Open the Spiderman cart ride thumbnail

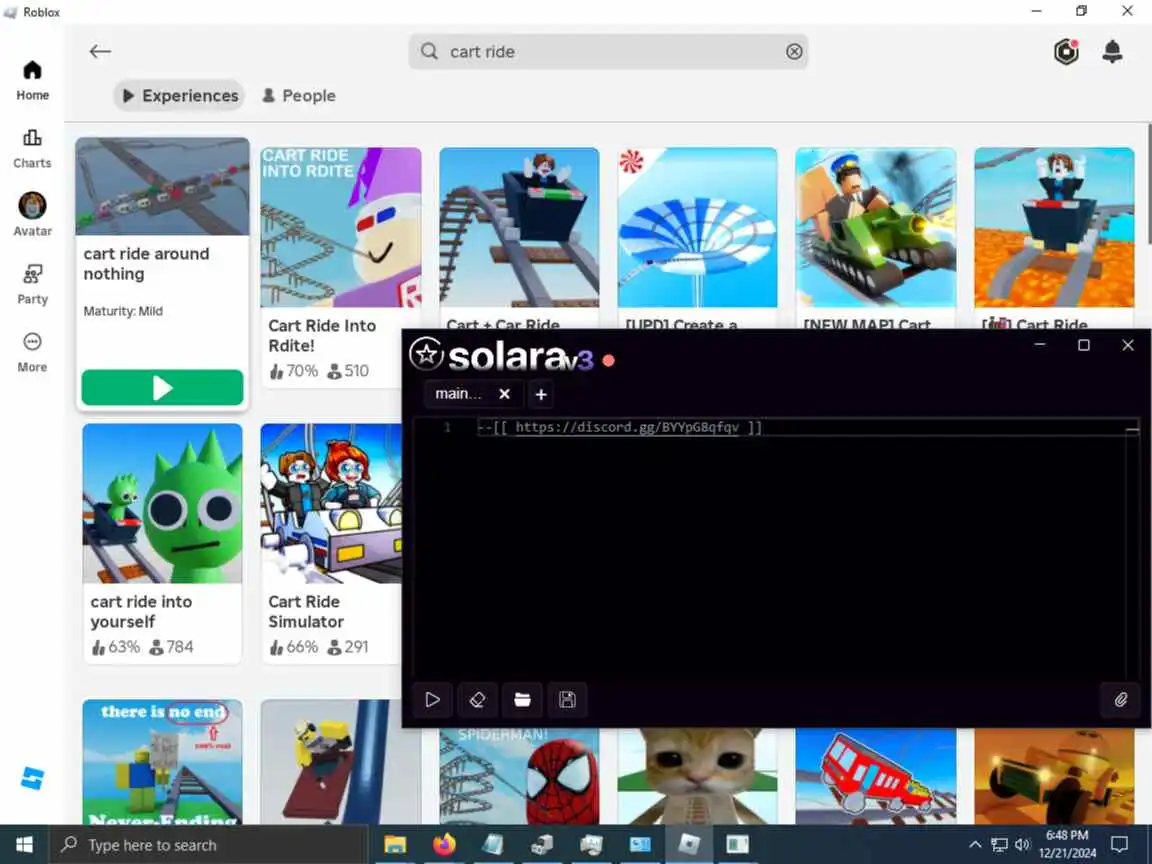pos(519,776)
